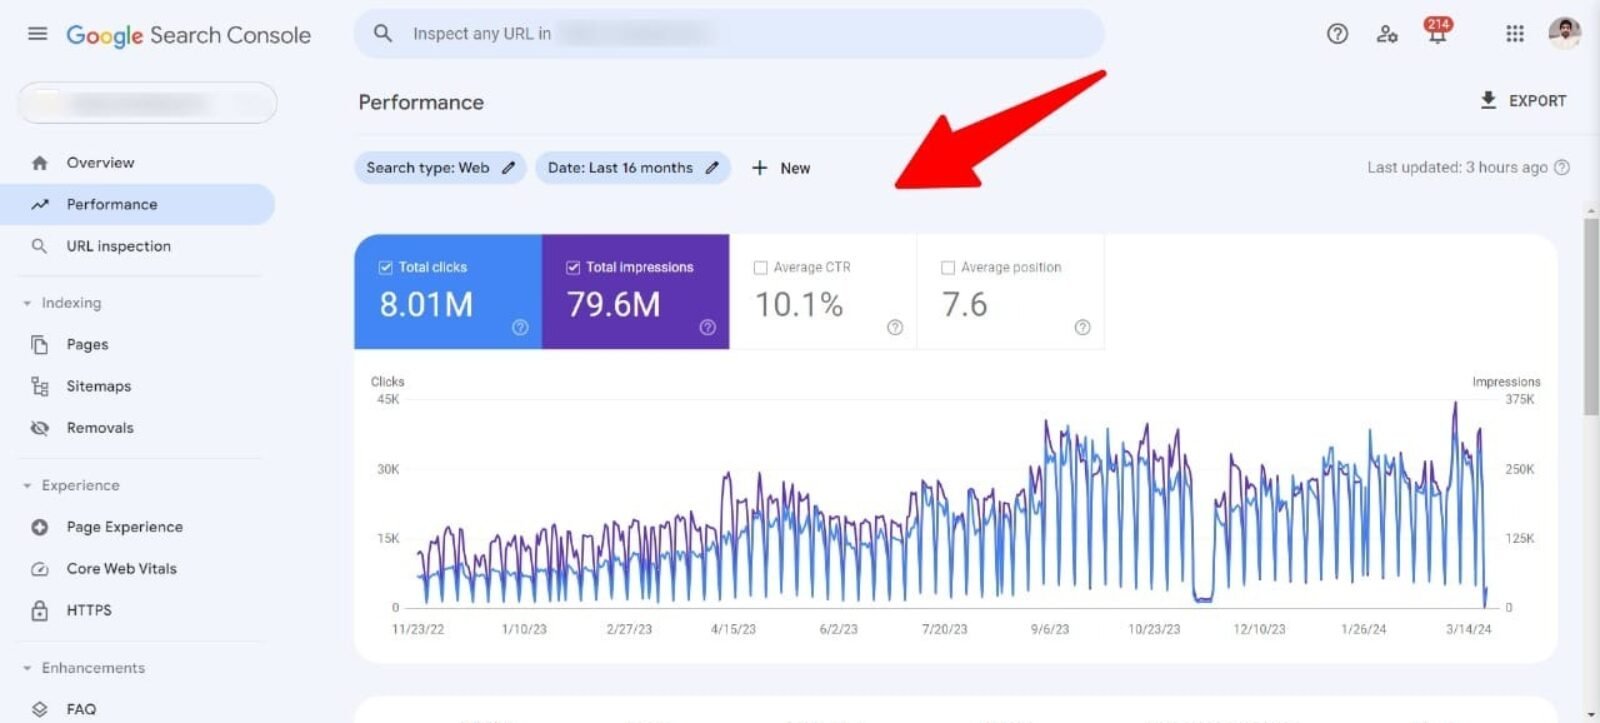Click the 79.6M total impressions value
The height and width of the screenshot is (723, 1600).
(613, 304)
